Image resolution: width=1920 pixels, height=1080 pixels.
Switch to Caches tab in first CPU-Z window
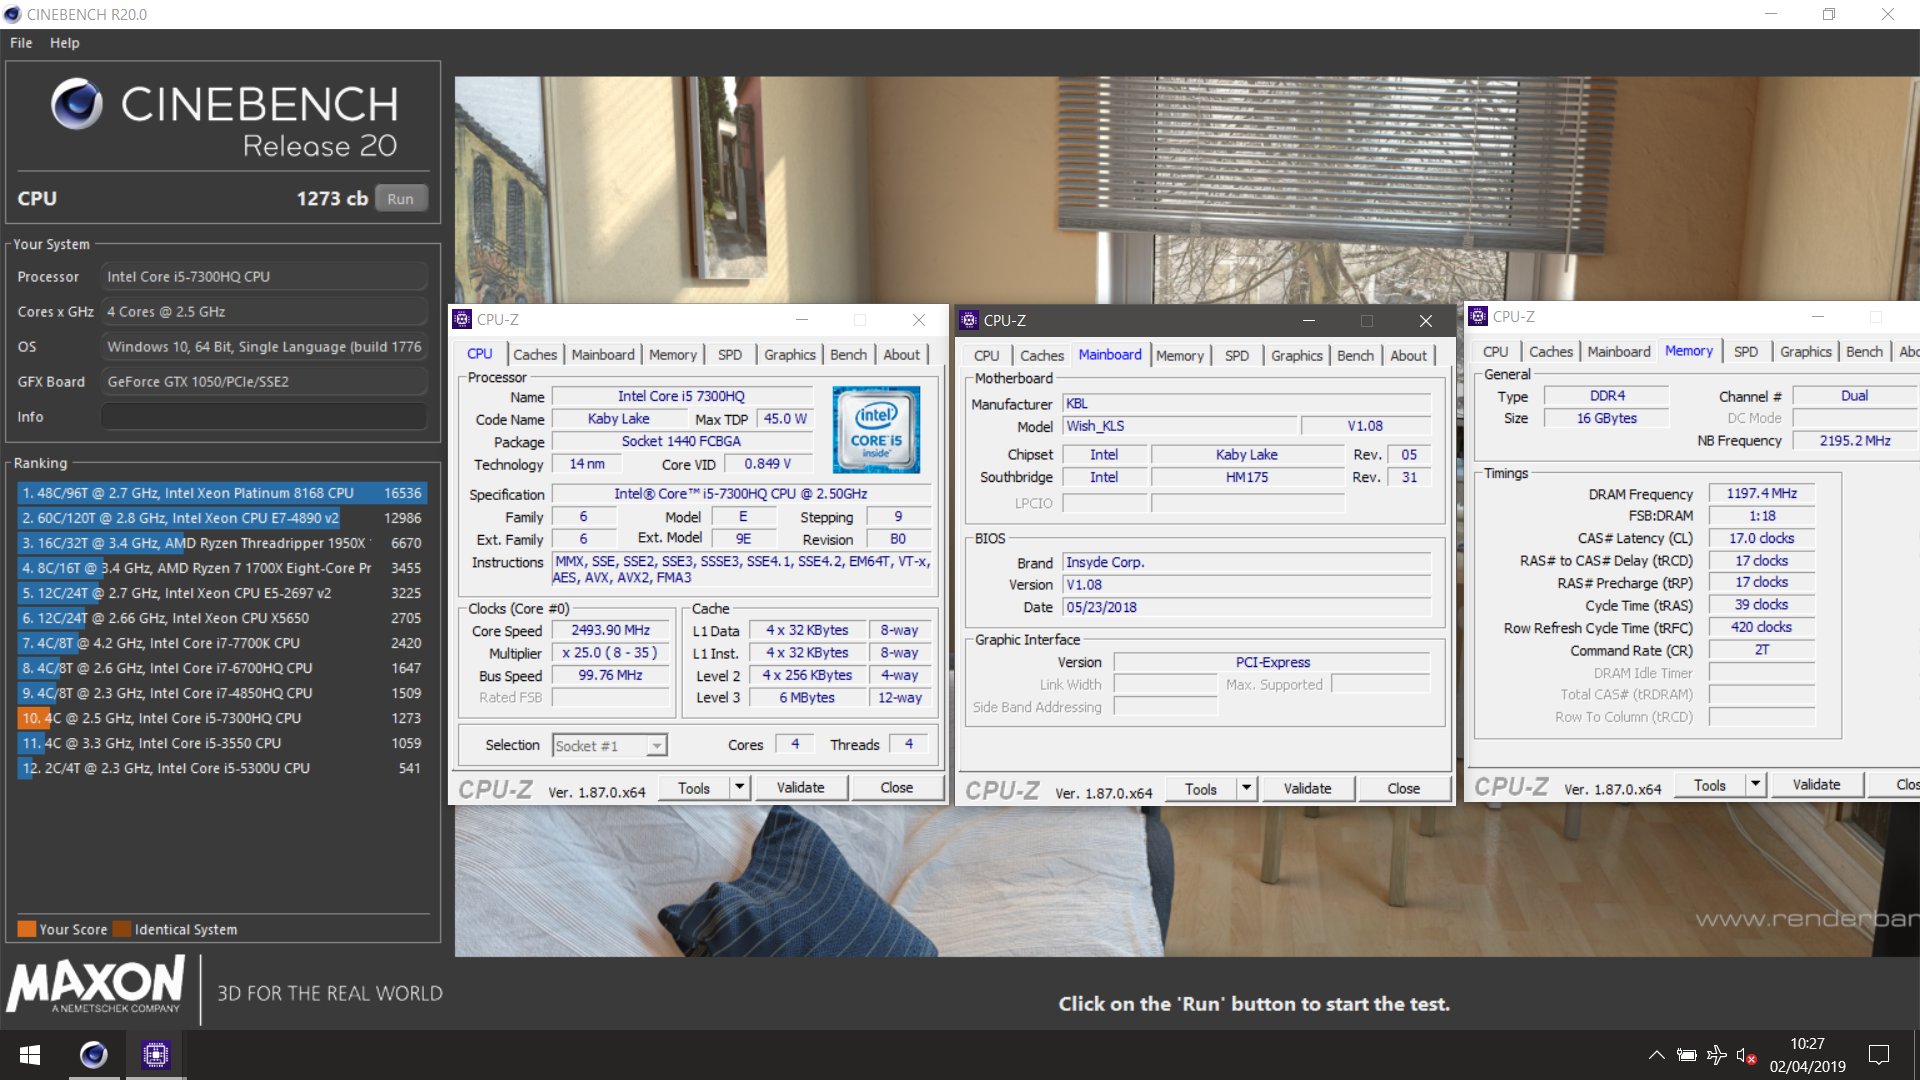(535, 354)
